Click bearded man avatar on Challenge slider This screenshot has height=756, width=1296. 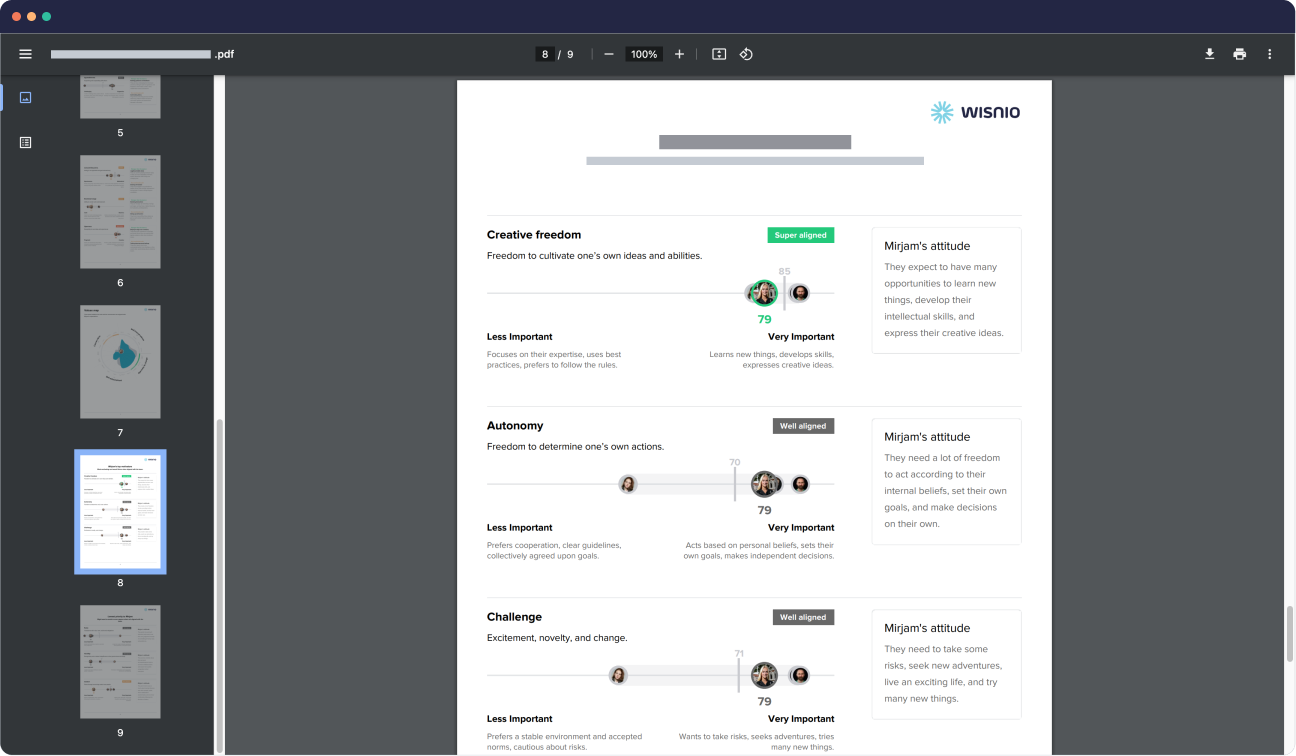tap(799, 675)
